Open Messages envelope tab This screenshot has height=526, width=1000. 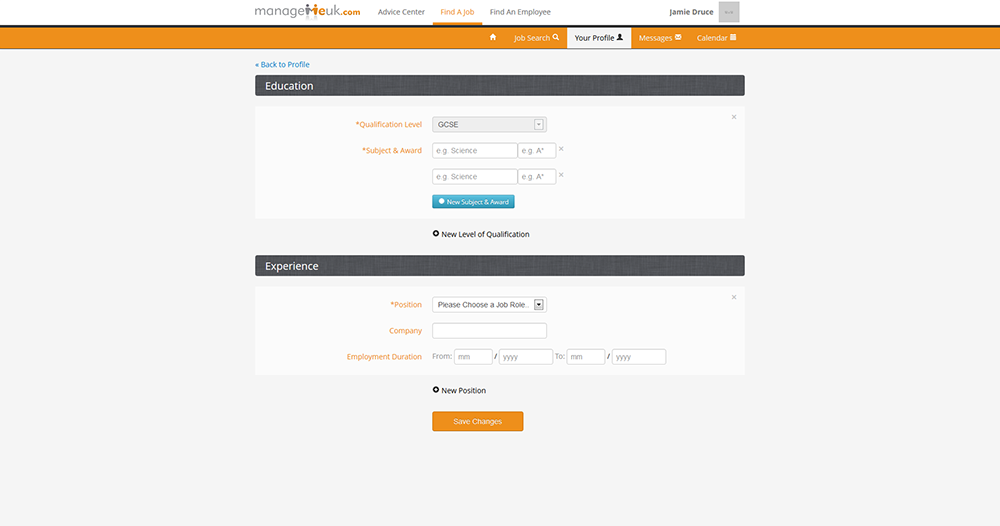[x=659, y=38]
